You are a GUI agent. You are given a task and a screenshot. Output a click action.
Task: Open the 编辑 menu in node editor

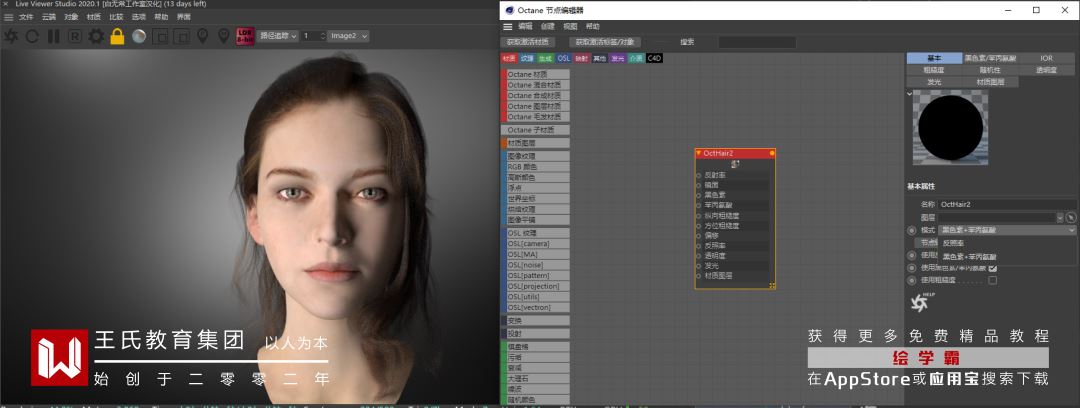525,26
